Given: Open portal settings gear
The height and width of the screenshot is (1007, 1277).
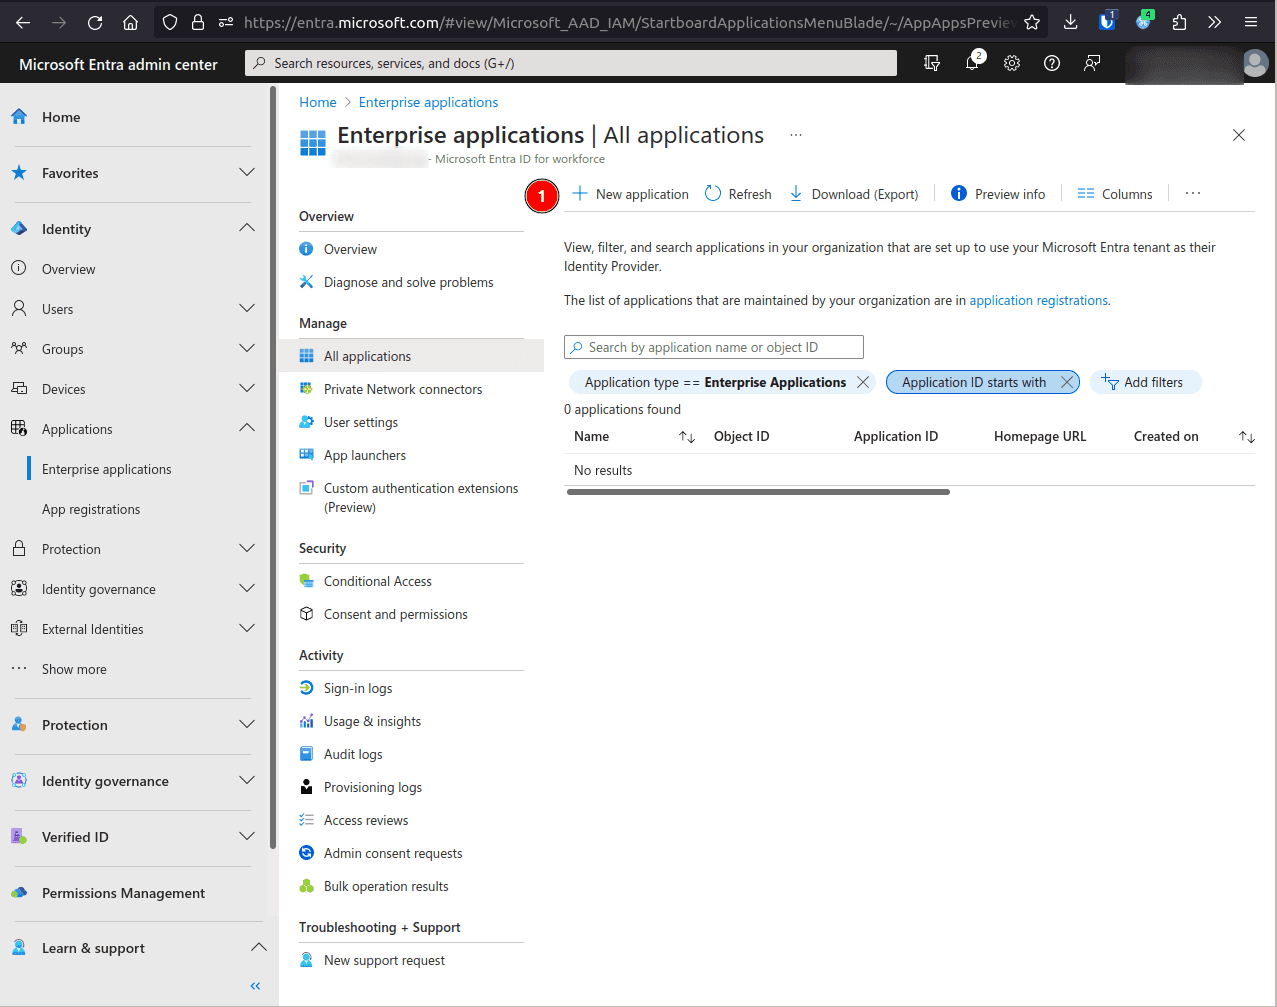Looking at the screenshot, I should pyautogui.click(x=1012, y=63).
